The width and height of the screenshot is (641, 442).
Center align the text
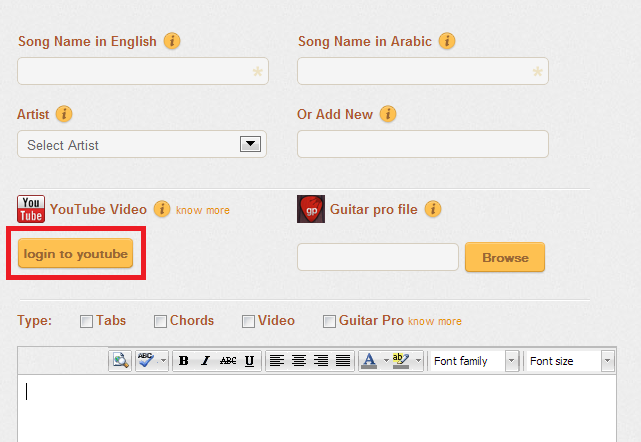coord(299,361)
